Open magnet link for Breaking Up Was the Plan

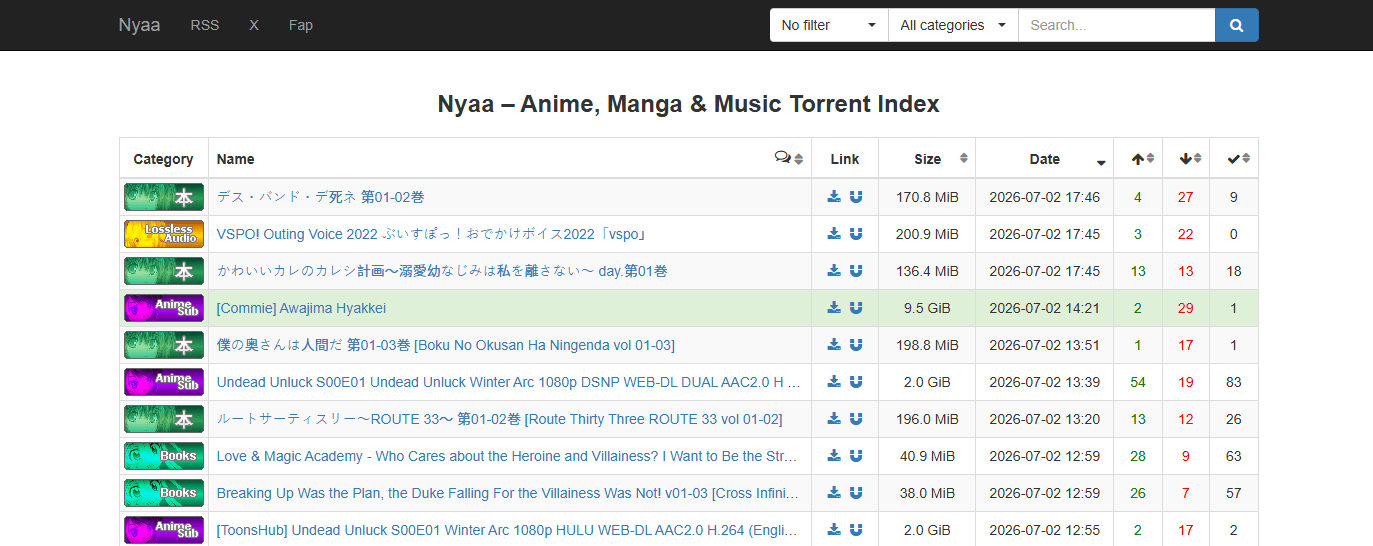pos(856,493)
